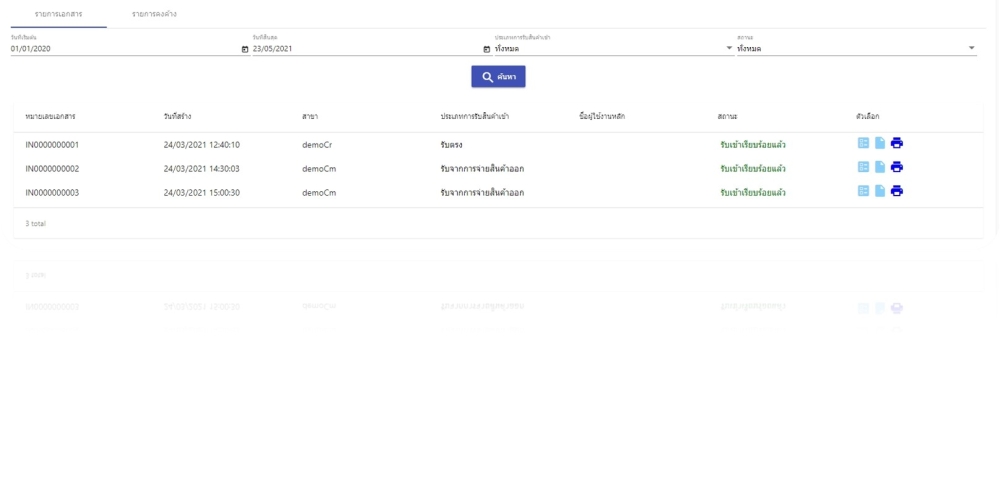Click the สาขา column header
This screenshot has height=500, width=1000.
[x=310, y=117]
